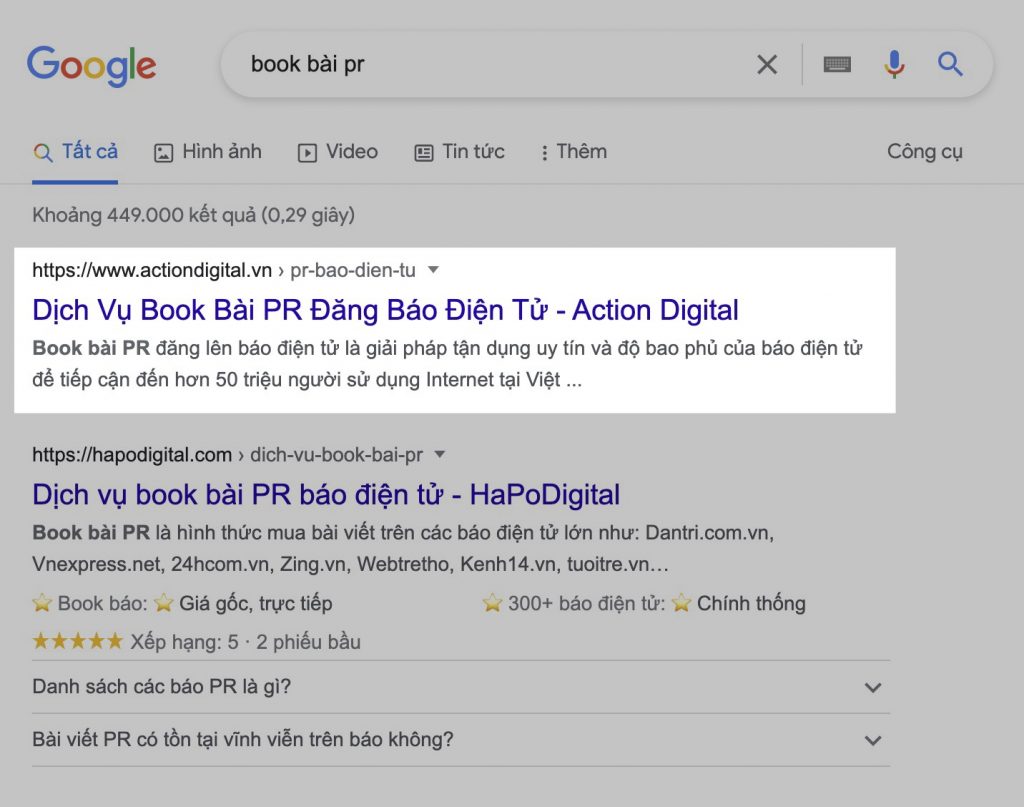Click the 'Xếp hạng: 5 · 2 phiếu bầu' rating text
The height and width of the screenshot is (807, 1024).
coord(246,642)
